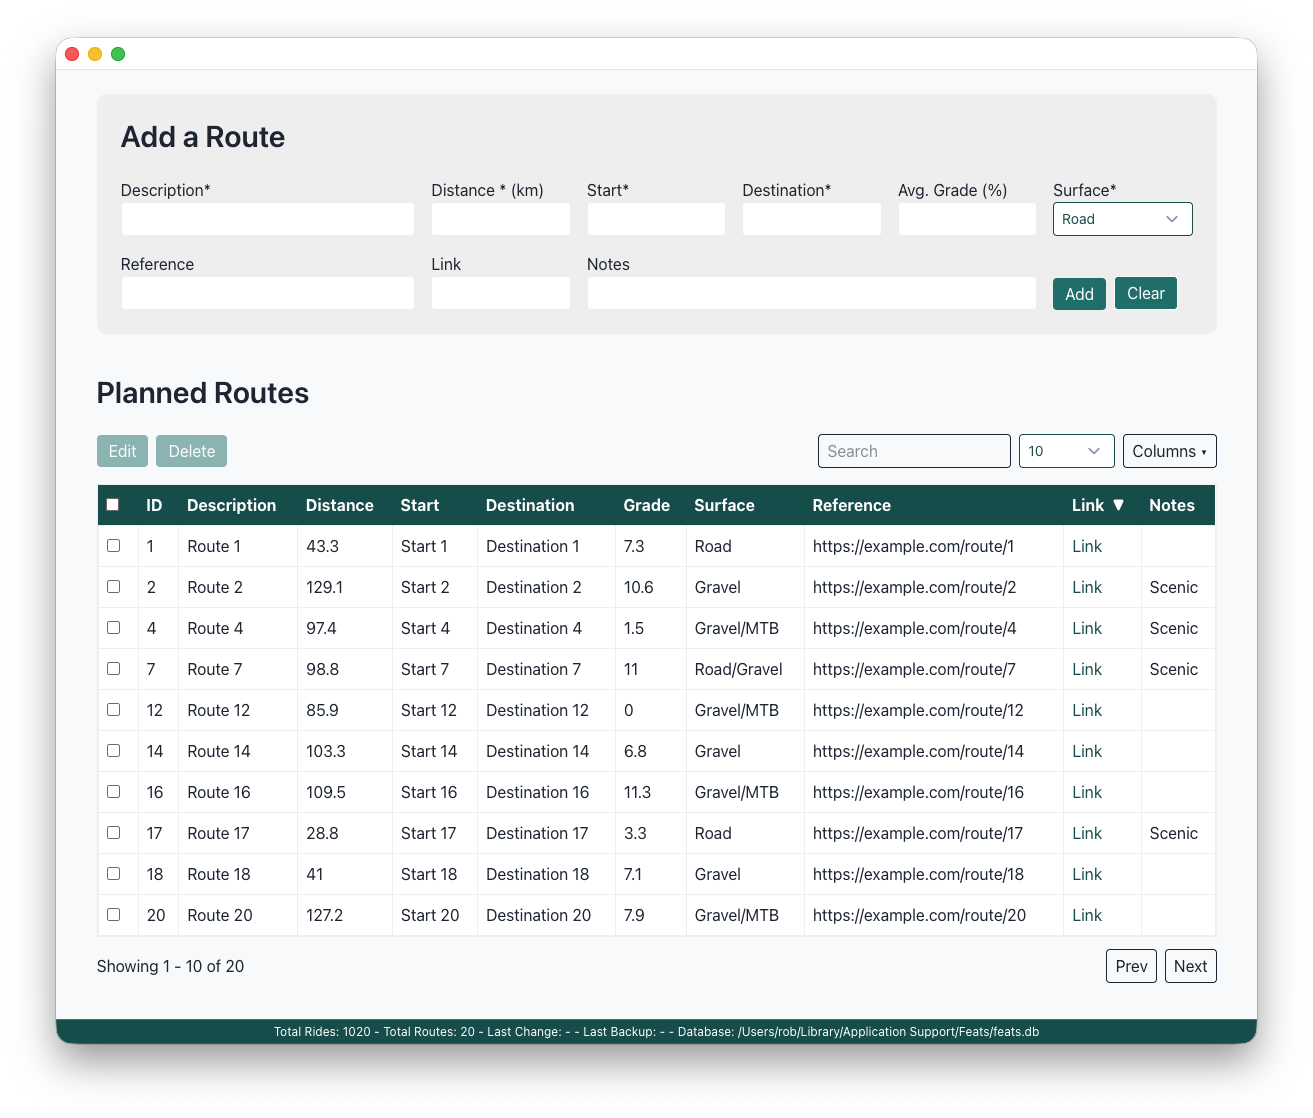Screen dimensions: 1313x1118
Task: Click the Add button
Action: point(1079,294)
